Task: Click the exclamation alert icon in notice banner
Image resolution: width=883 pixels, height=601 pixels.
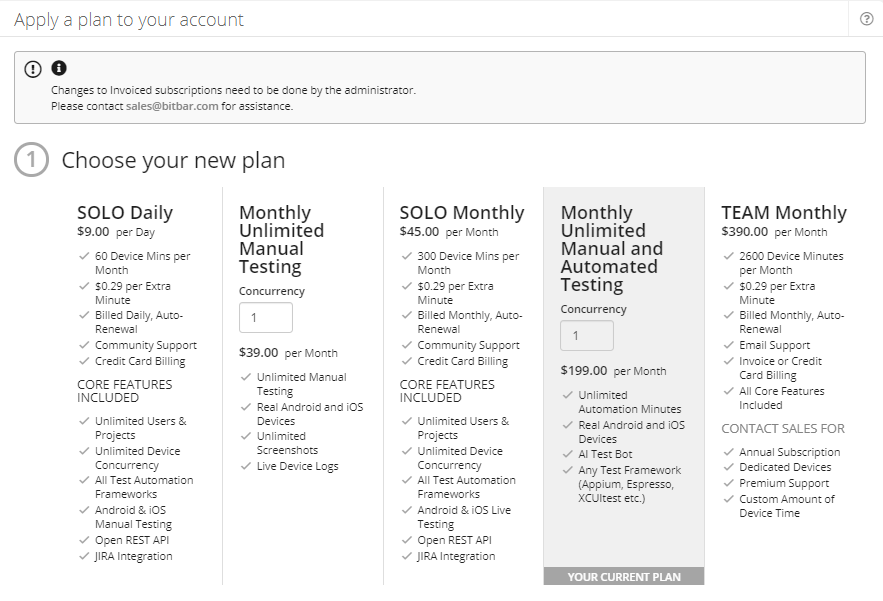Action: tap(31, 67)
